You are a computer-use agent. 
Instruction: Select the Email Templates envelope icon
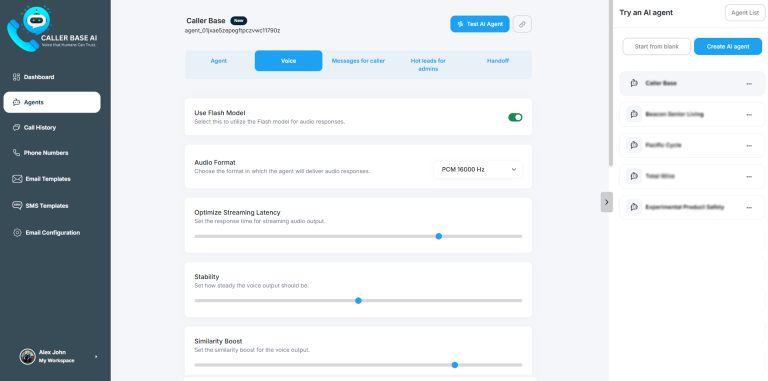17,179
